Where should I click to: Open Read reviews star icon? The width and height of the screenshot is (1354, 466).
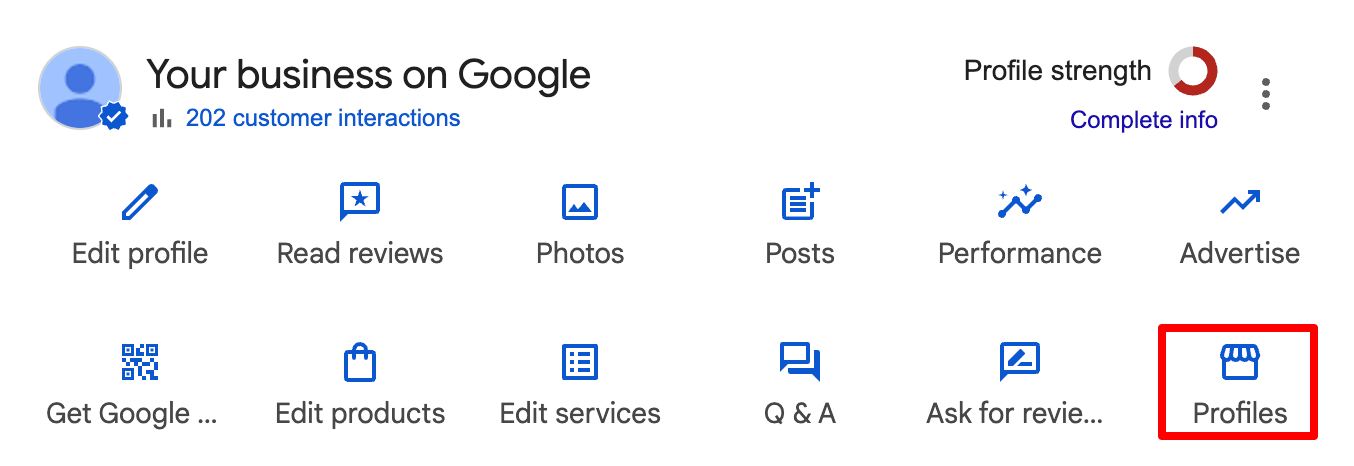pyautogui.click(x=360, y=202)
